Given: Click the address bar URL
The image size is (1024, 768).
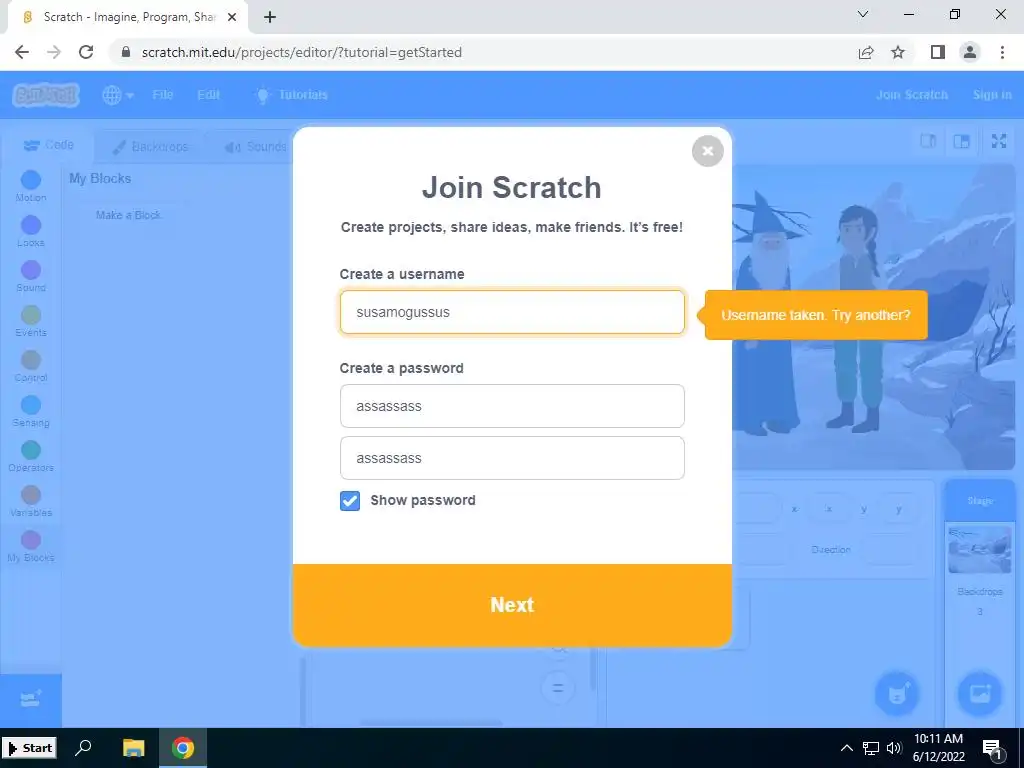Looking at the screenshot, I should point(302,52).
